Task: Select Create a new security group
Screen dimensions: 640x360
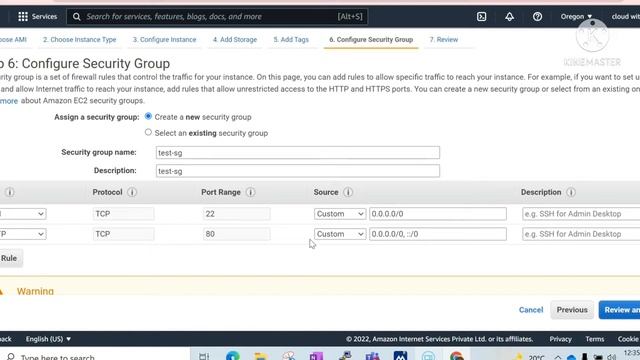Action: [148, 116]
